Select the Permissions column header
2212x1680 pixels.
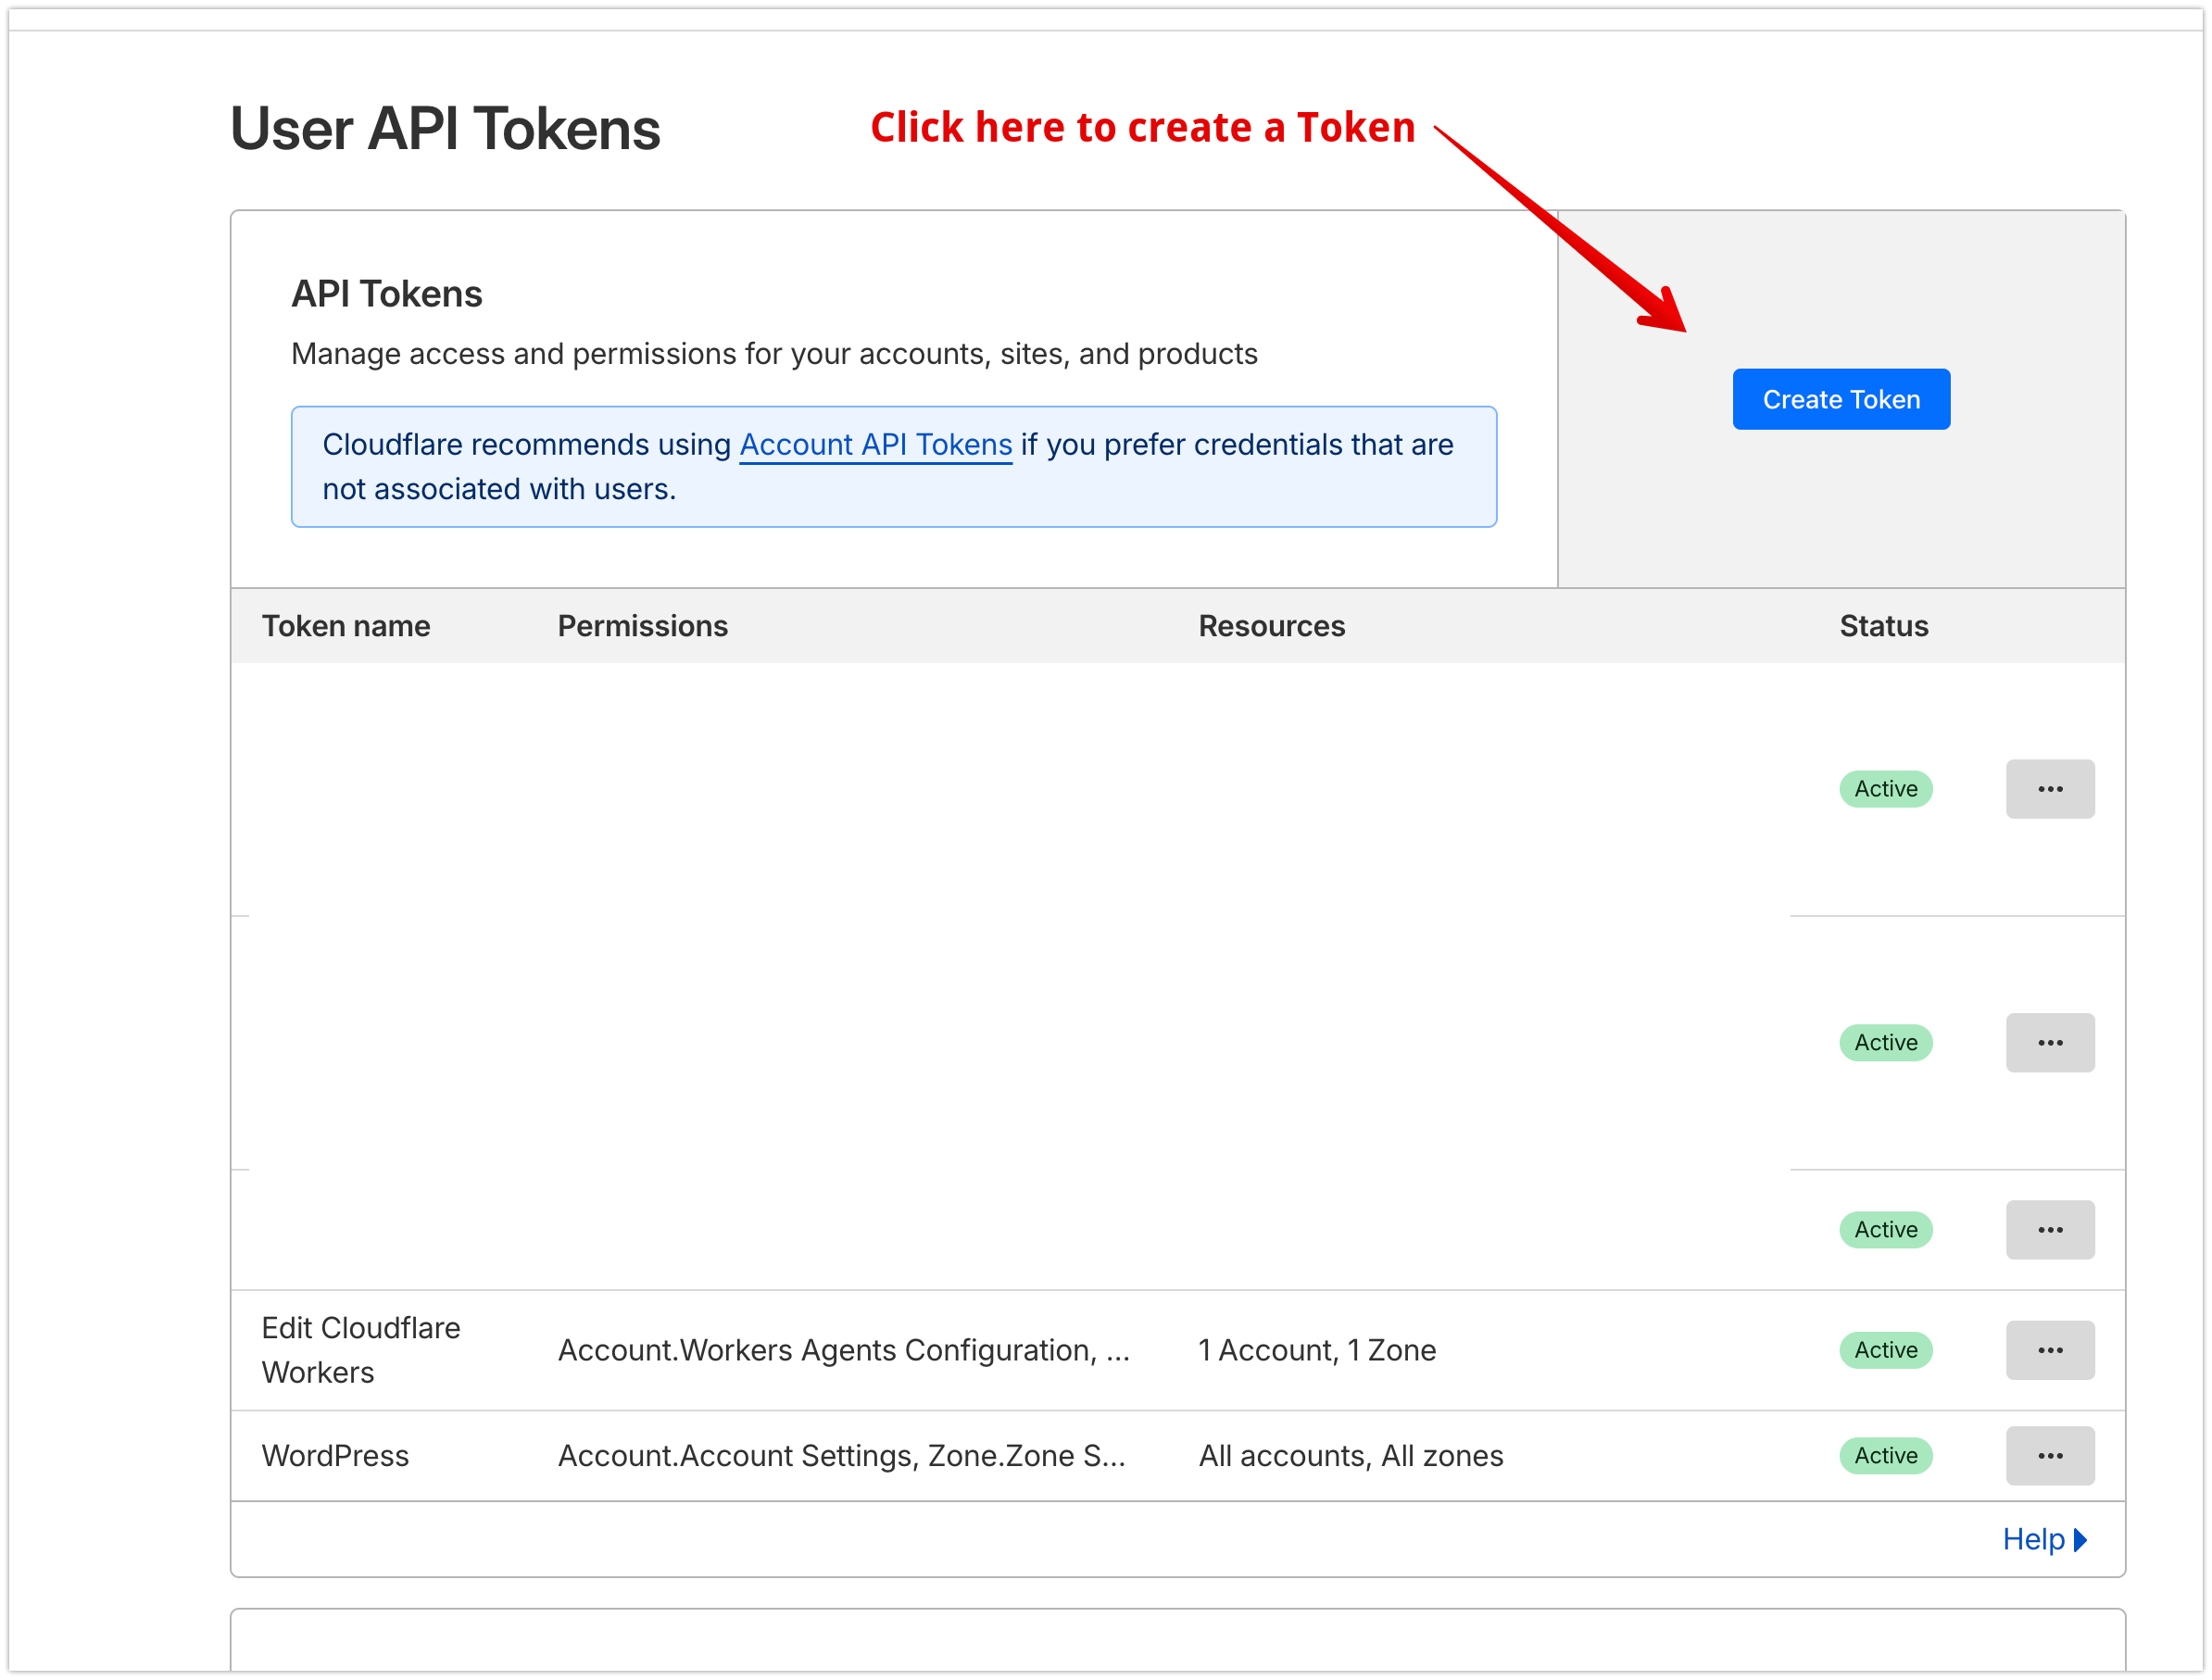pyautogui.click(x=643, y=625)
